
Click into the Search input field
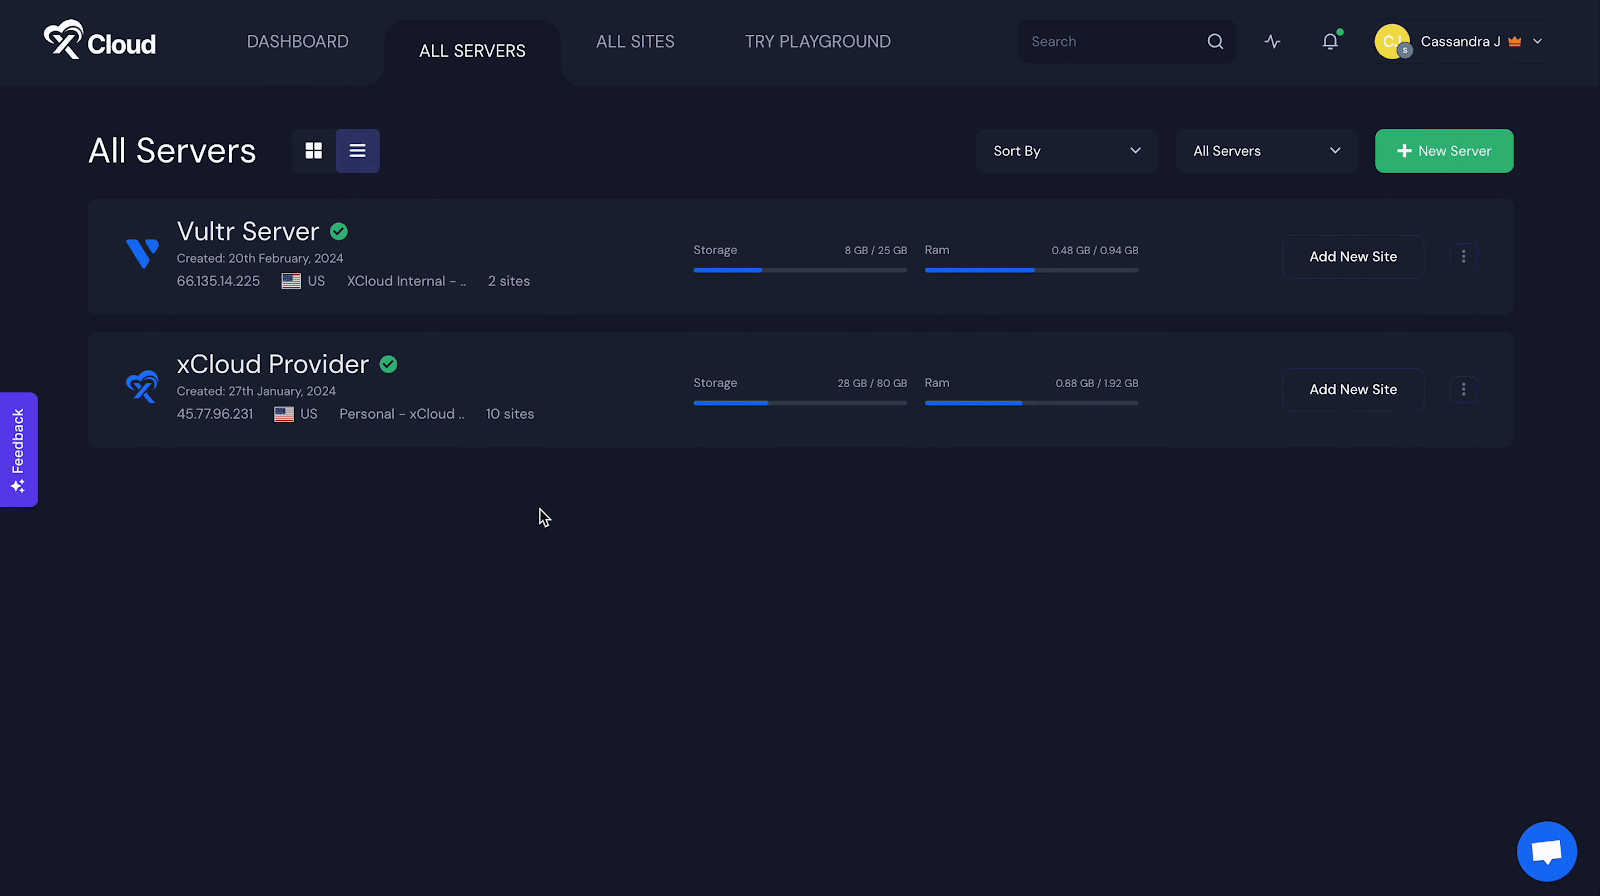pos(1110,42)
